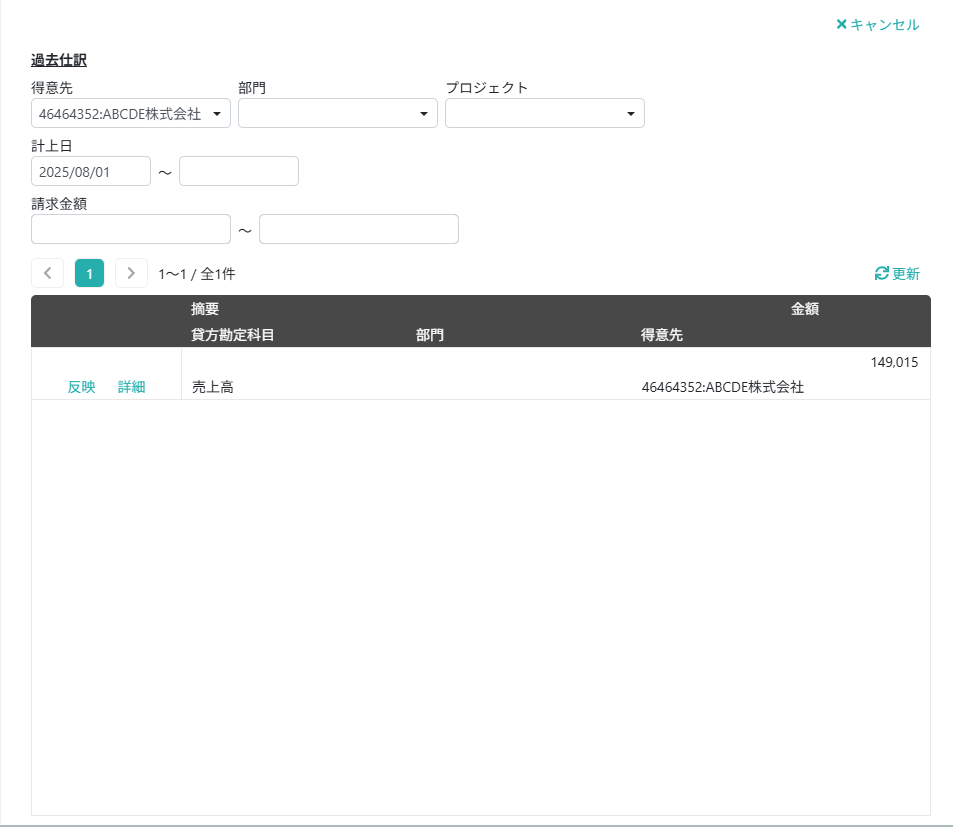Click the 摘要 column header

[x=205, y=309]
